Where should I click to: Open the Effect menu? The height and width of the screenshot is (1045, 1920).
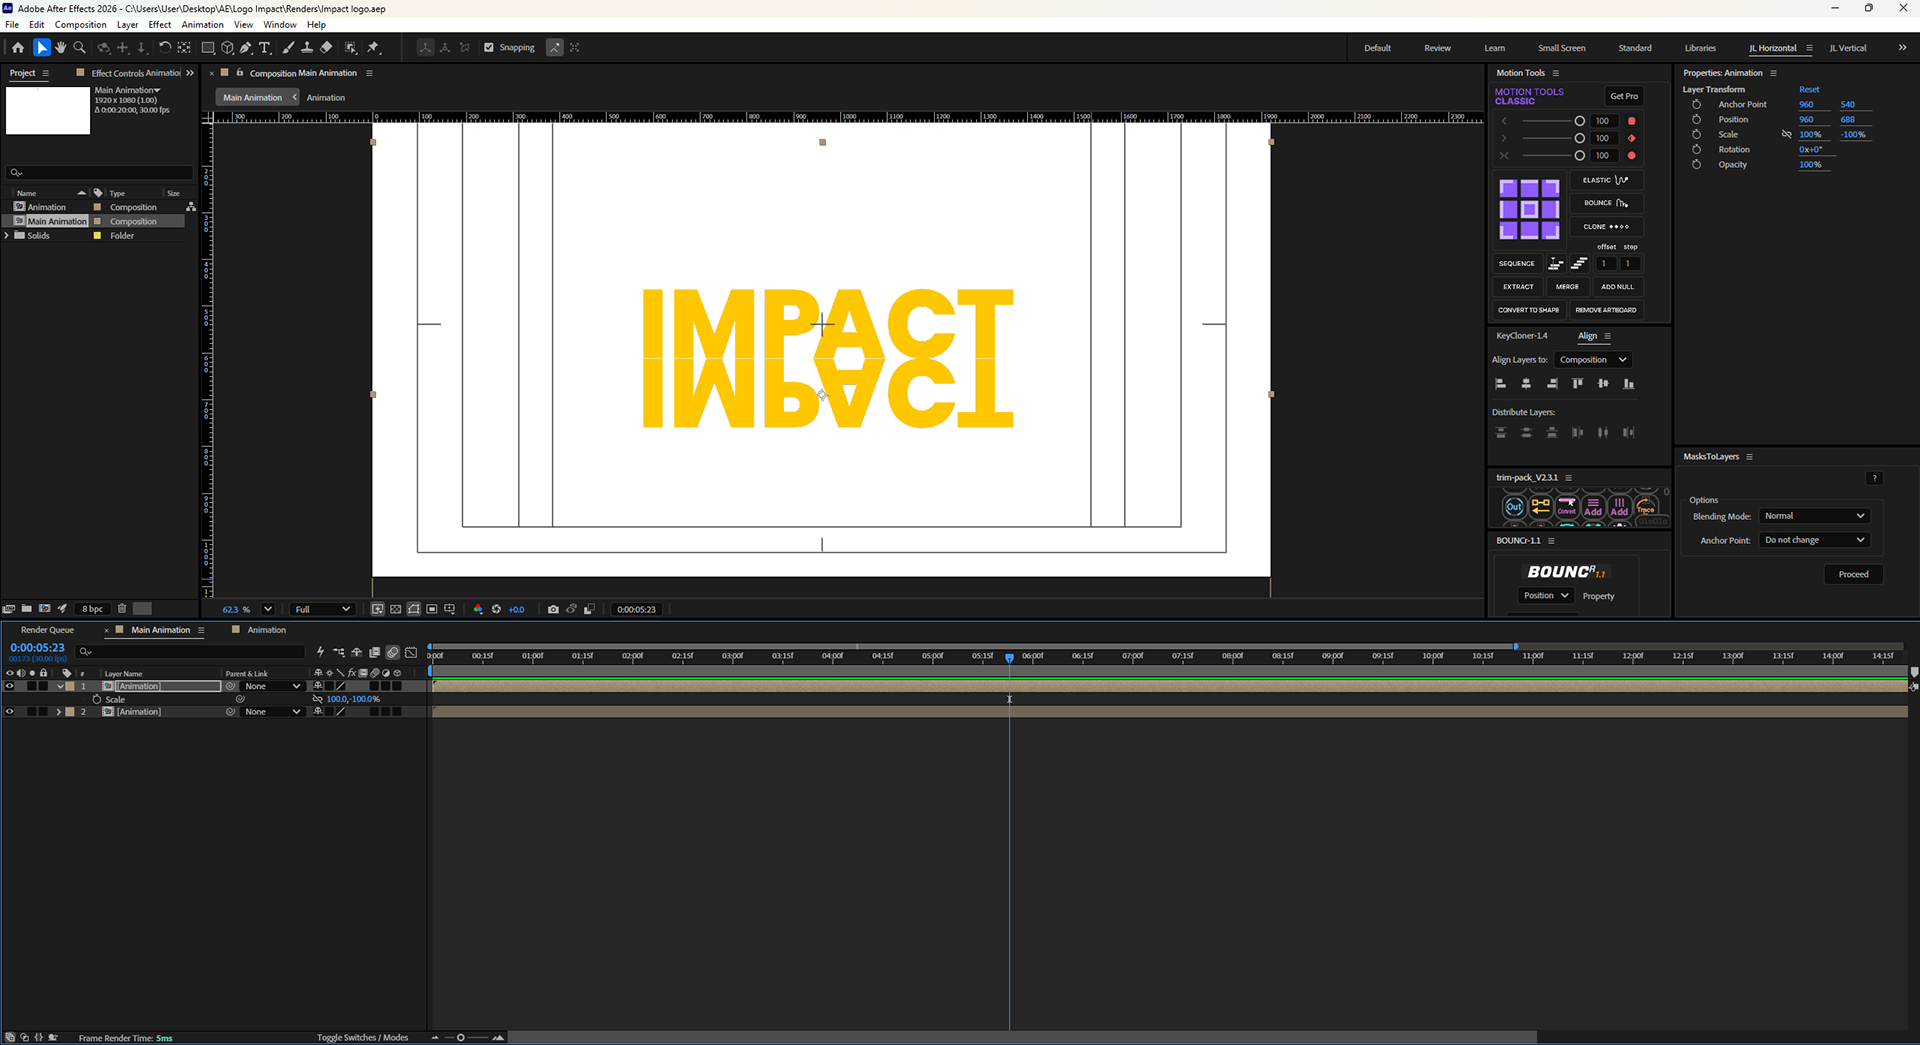coord(160,25)
